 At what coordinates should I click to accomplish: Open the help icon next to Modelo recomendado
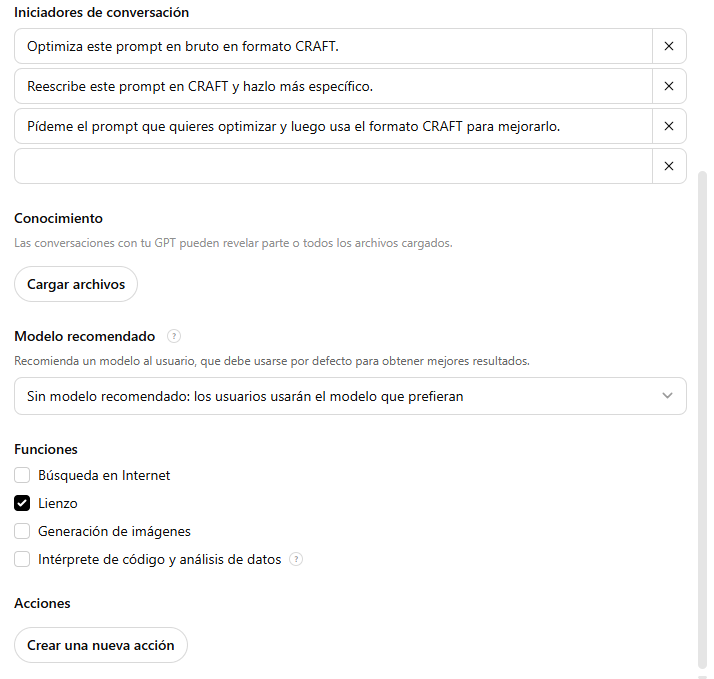pyautogui.click(x=173, y=336)
